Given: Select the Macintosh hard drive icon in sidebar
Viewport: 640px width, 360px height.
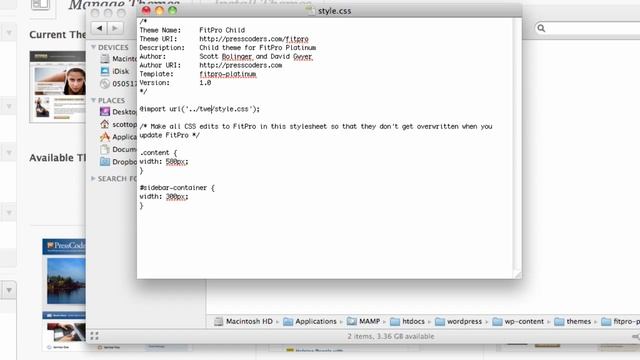Looking at the screenshot, I should (x=105, y=59).
